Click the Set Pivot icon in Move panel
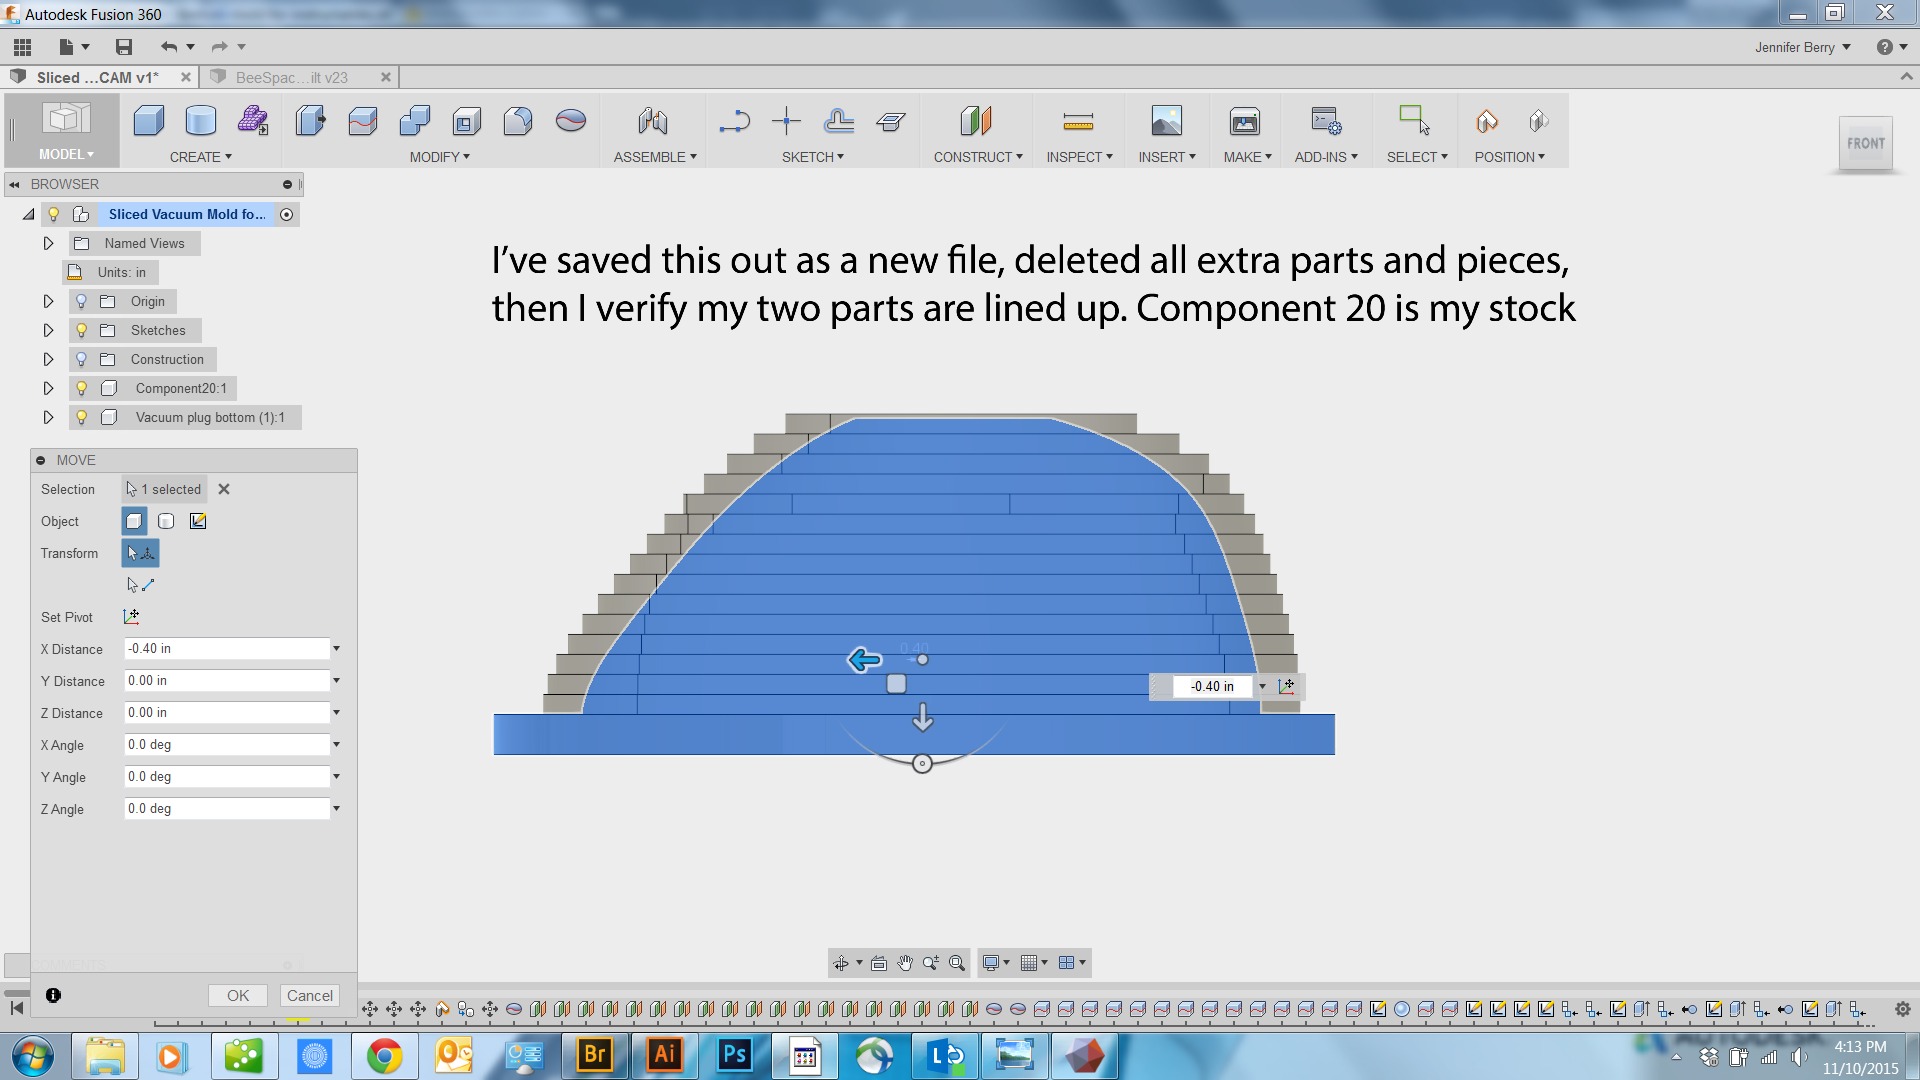The image size is (1920, 1080). [x=131, y=617]
